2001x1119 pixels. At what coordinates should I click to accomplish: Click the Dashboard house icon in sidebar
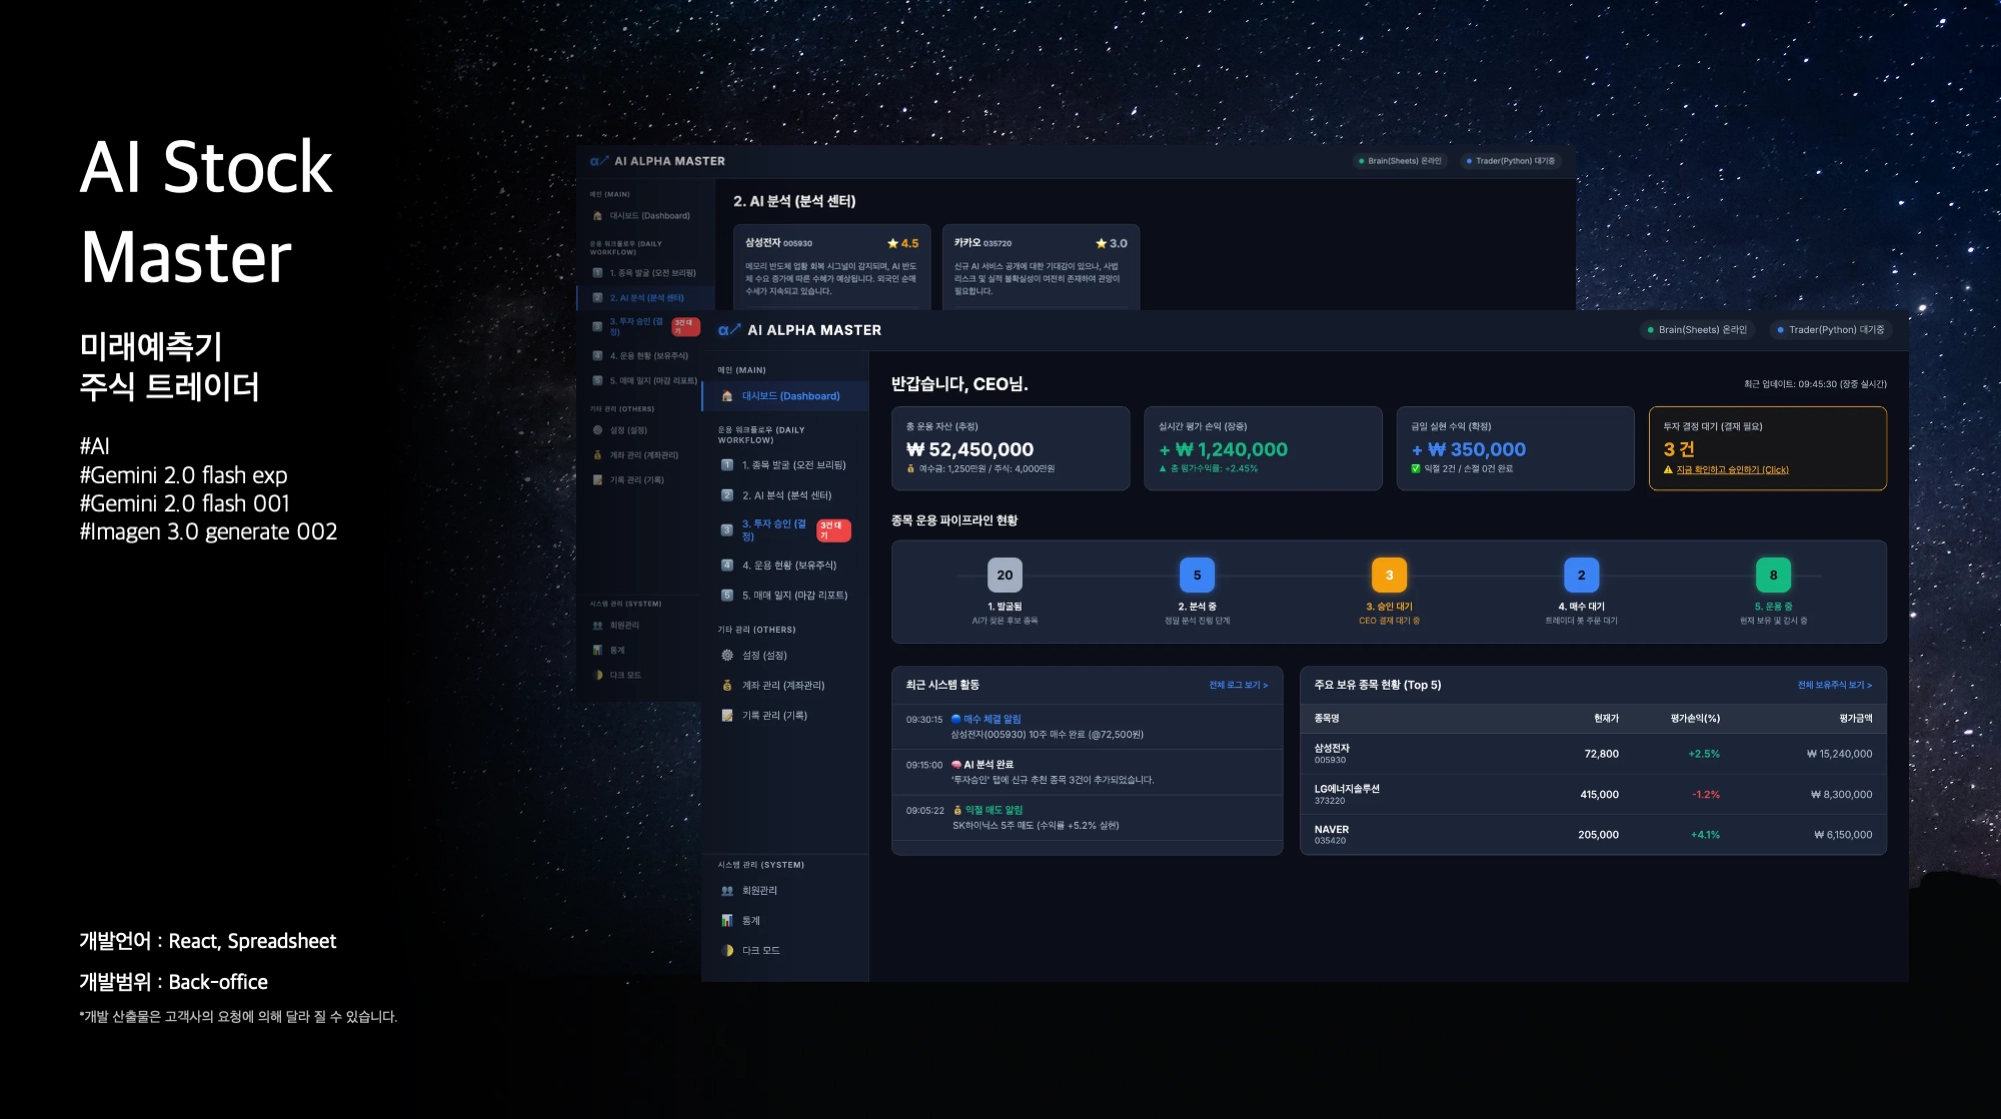tap(727, 396)
